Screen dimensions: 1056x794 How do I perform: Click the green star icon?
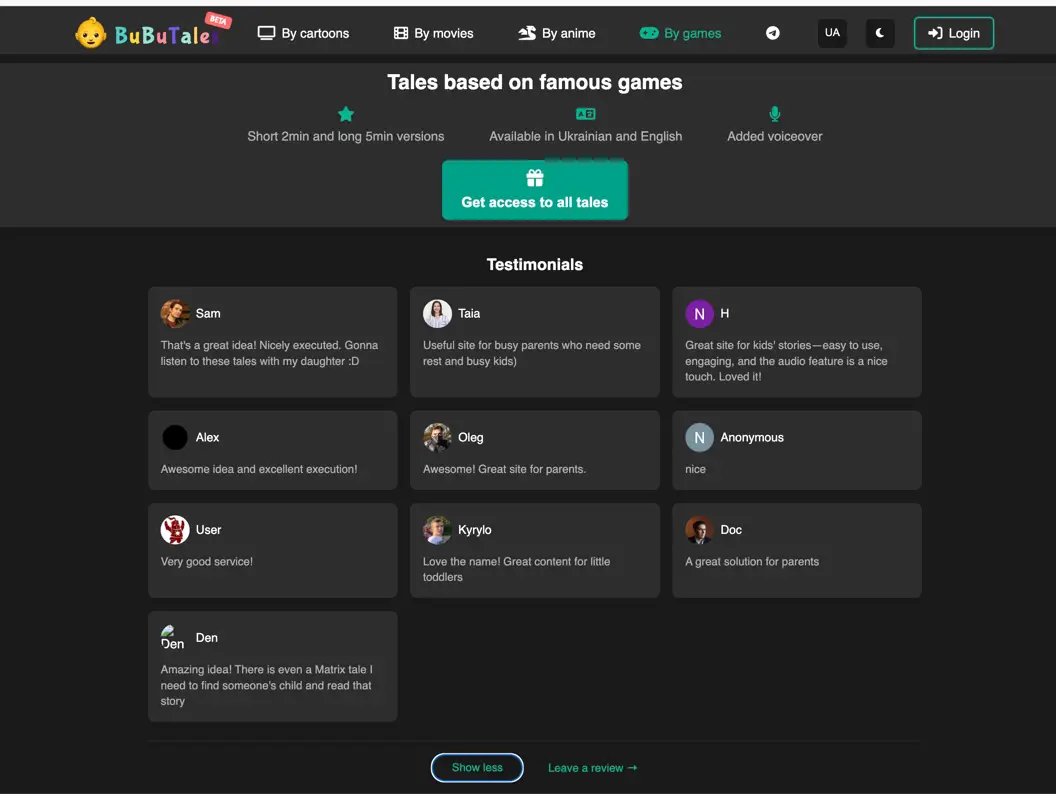[346, 114]
